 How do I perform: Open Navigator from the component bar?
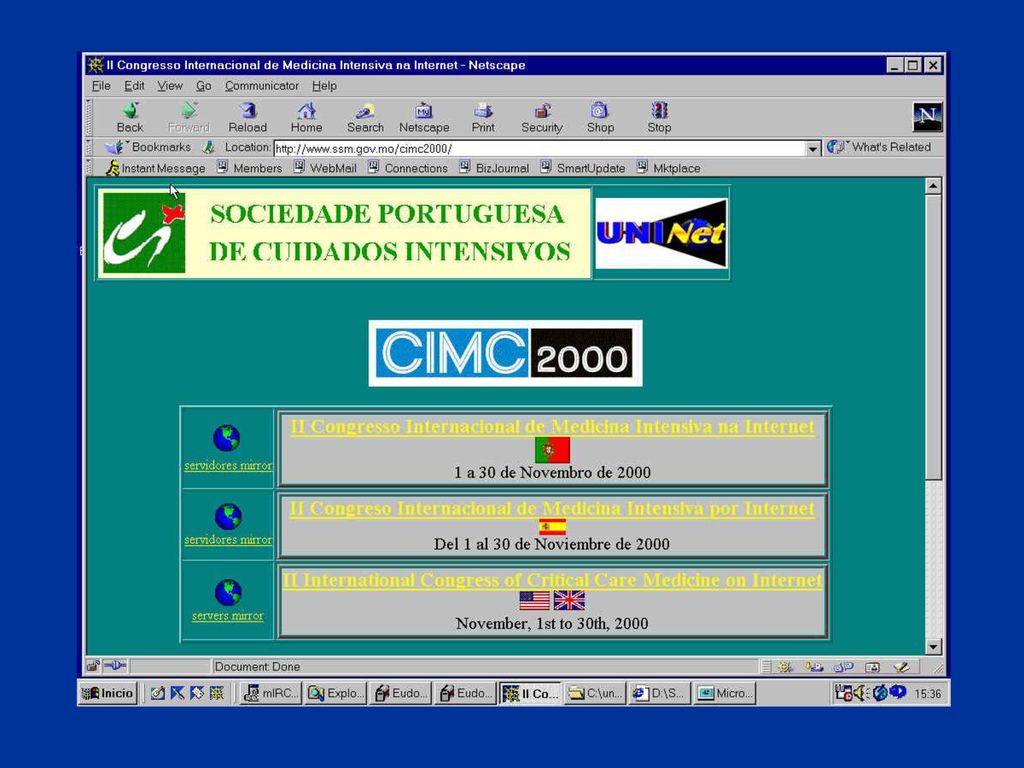click(784, 667)
